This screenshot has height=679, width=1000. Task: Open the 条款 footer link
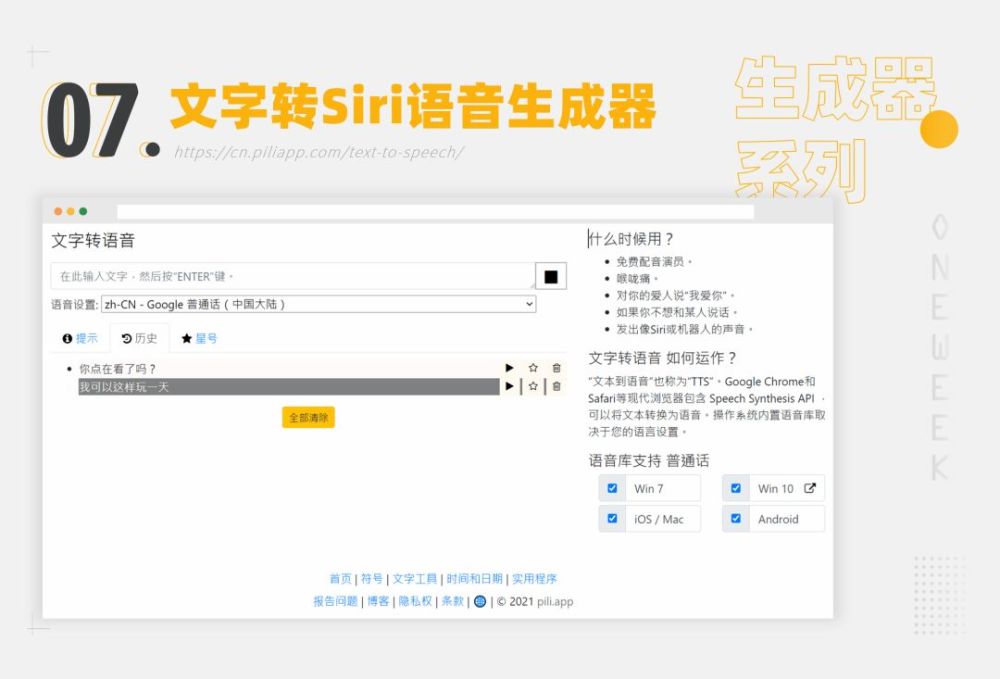pyautogui.click(x=453, y=601)
